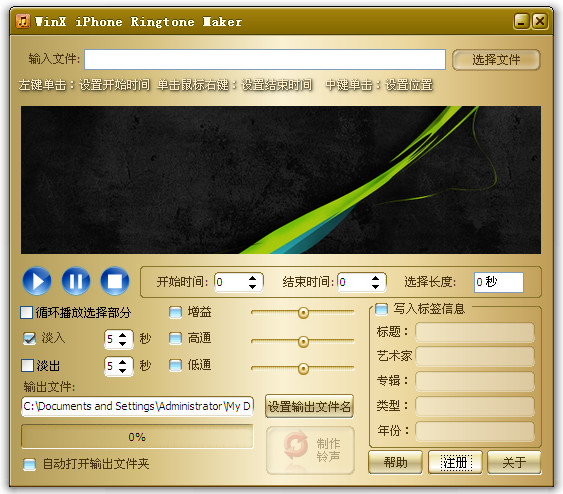This screenshot has height=494, width=563.
Task: Check 自动打开输出文件夹 auto-open folder option
Action: point(29,464)
